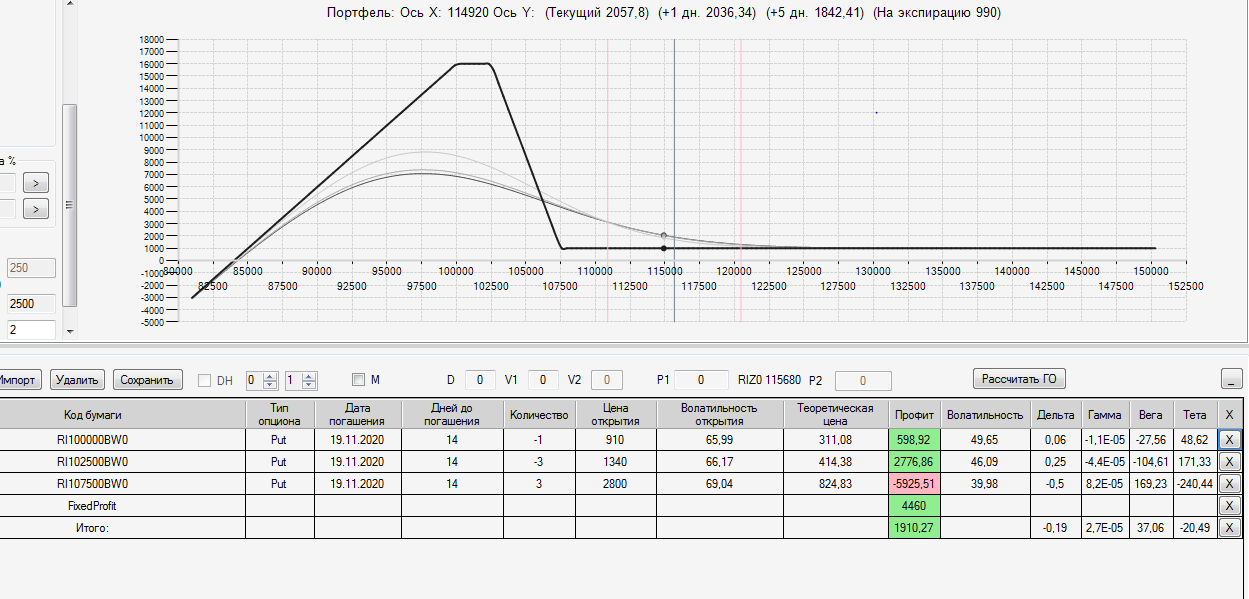
Task: Click the upper > arrow button in the % group
Action: [x=35, y=183]
